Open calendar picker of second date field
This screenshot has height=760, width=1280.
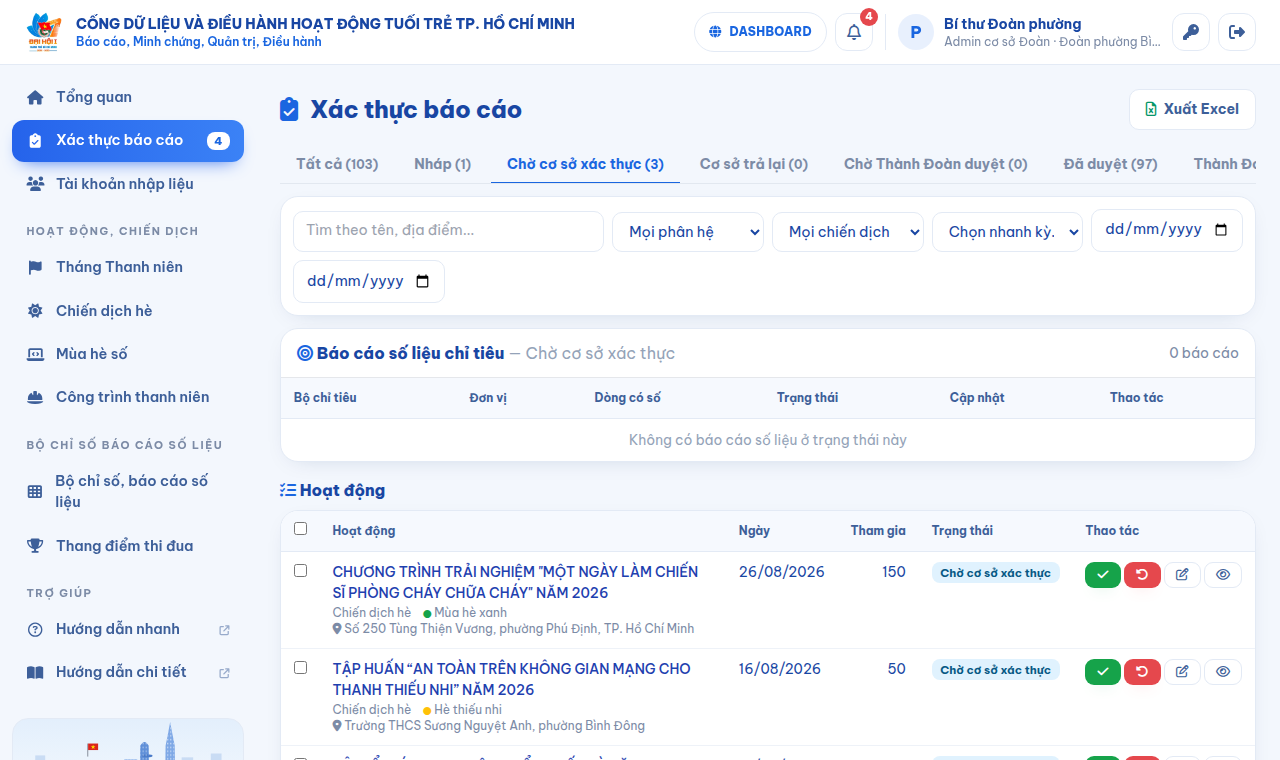point(422,281)
